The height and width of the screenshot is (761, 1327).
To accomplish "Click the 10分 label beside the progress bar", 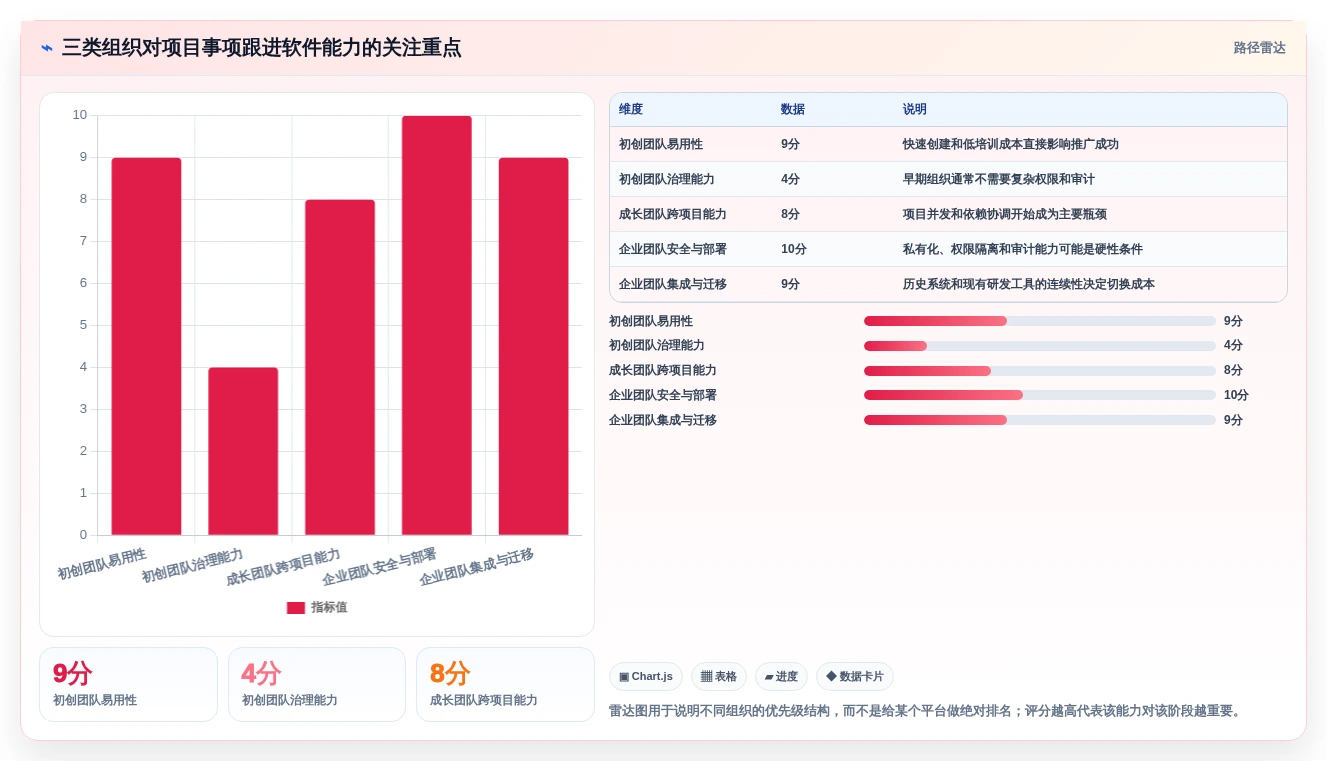I will (x=1236, y=395).
